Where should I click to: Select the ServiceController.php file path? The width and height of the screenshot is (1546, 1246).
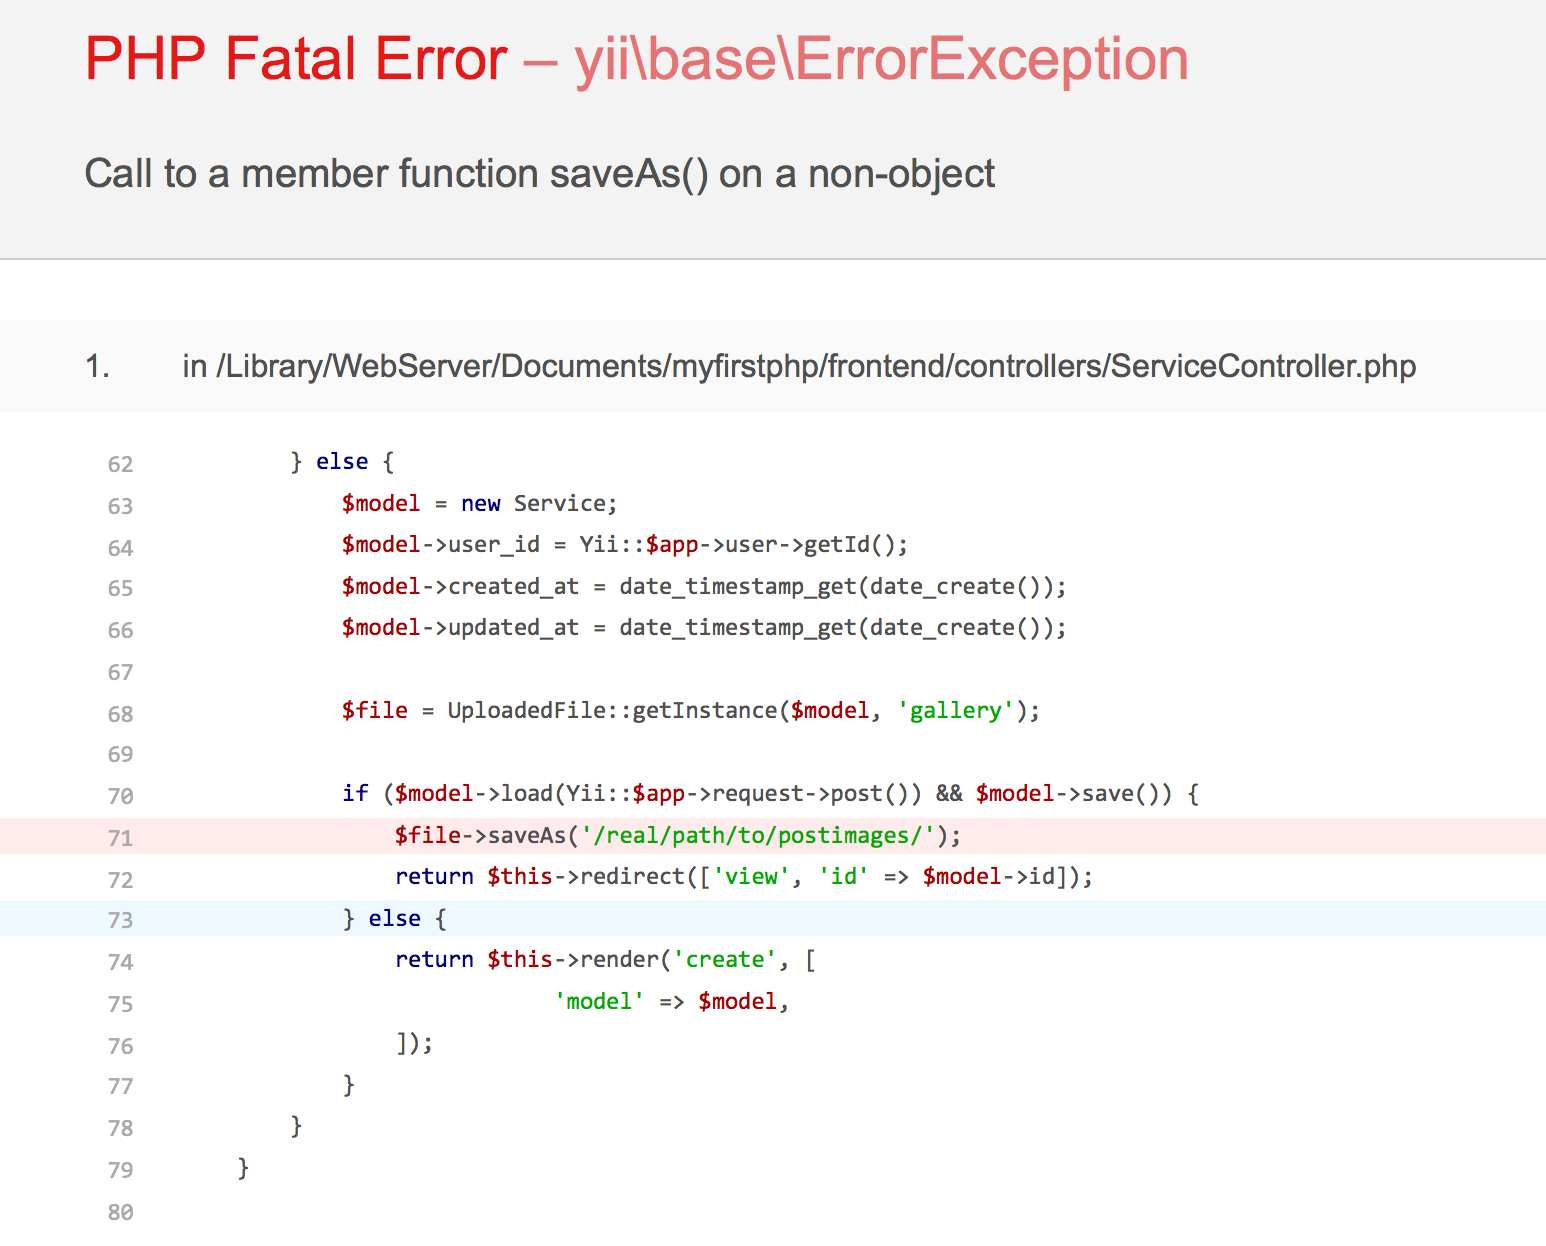pyautogui.click(x=798, y=366)
